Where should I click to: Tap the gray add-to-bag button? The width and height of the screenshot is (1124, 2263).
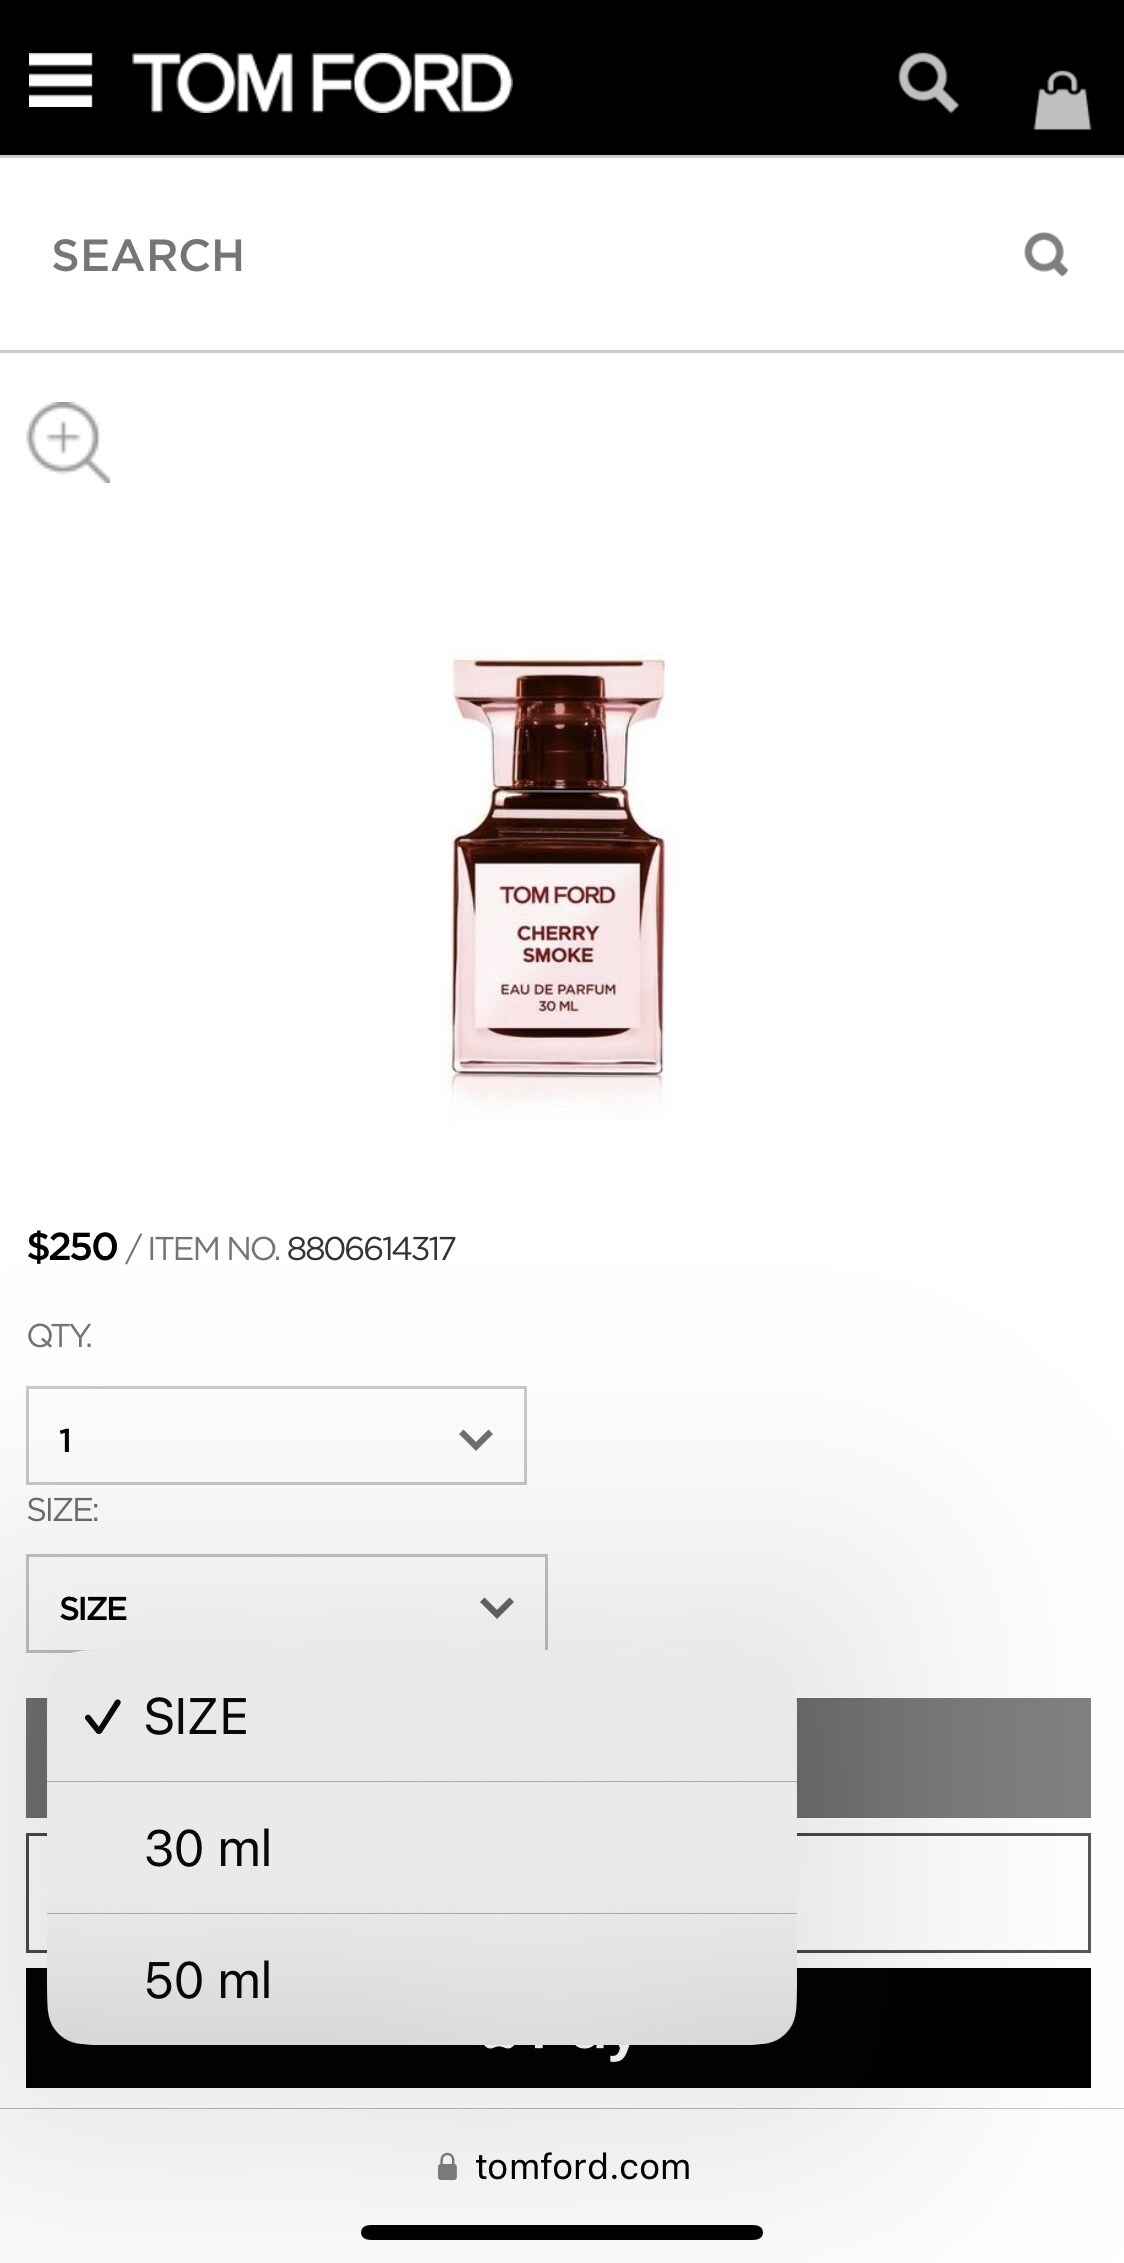943,1757
